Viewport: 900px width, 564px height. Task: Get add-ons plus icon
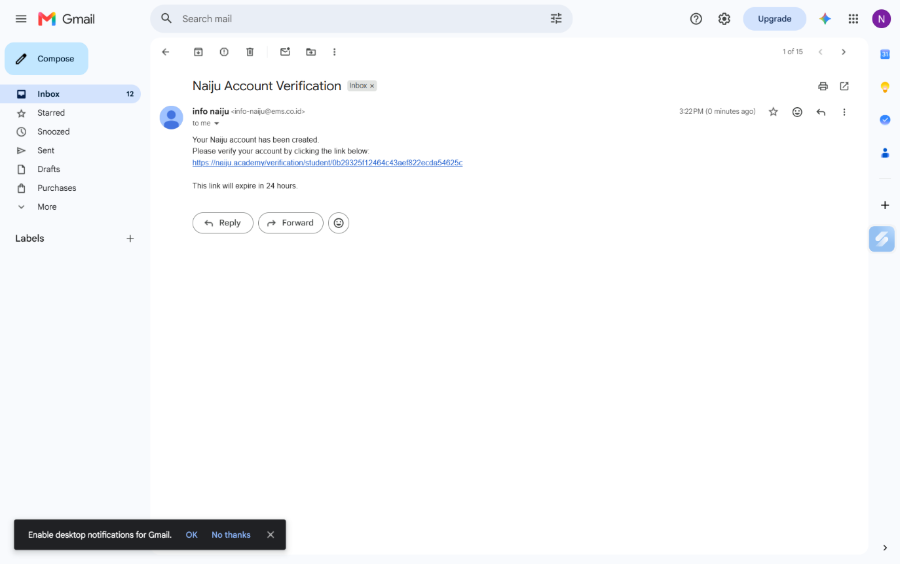(885, 205)
